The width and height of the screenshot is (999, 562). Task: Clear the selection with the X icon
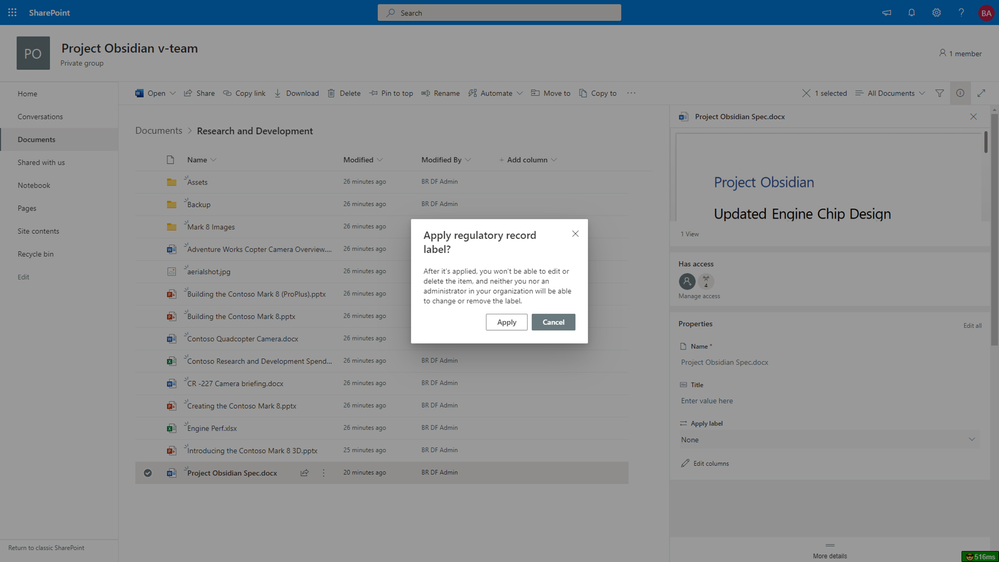tap(806, 93)
